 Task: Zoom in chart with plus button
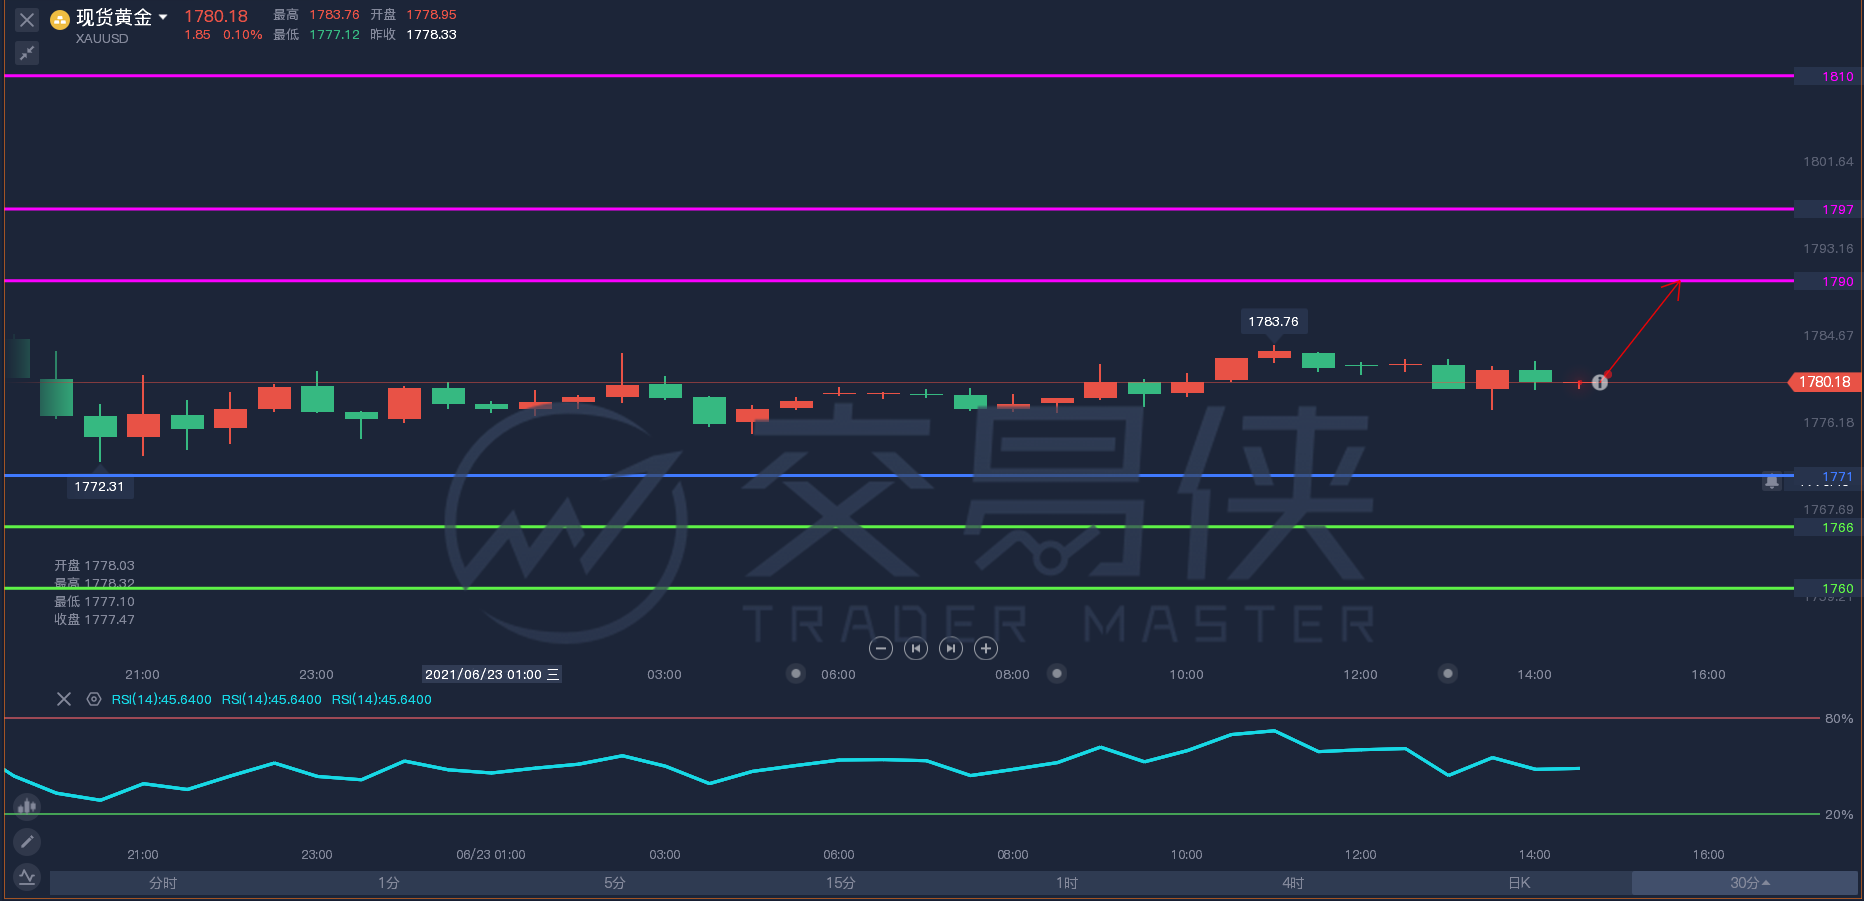coord(986,649)
